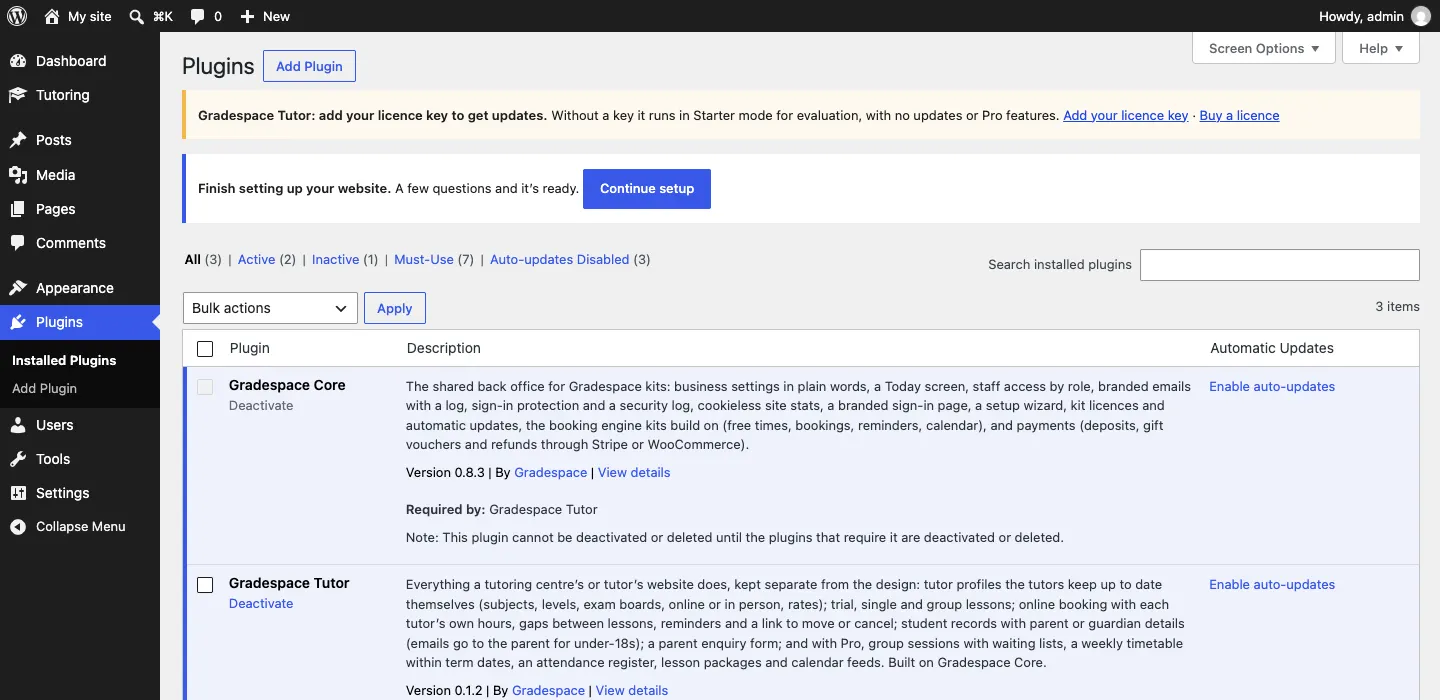Click the Collapse Menu arrow icon
1440x700 pixels.
(x=18, y=527)
